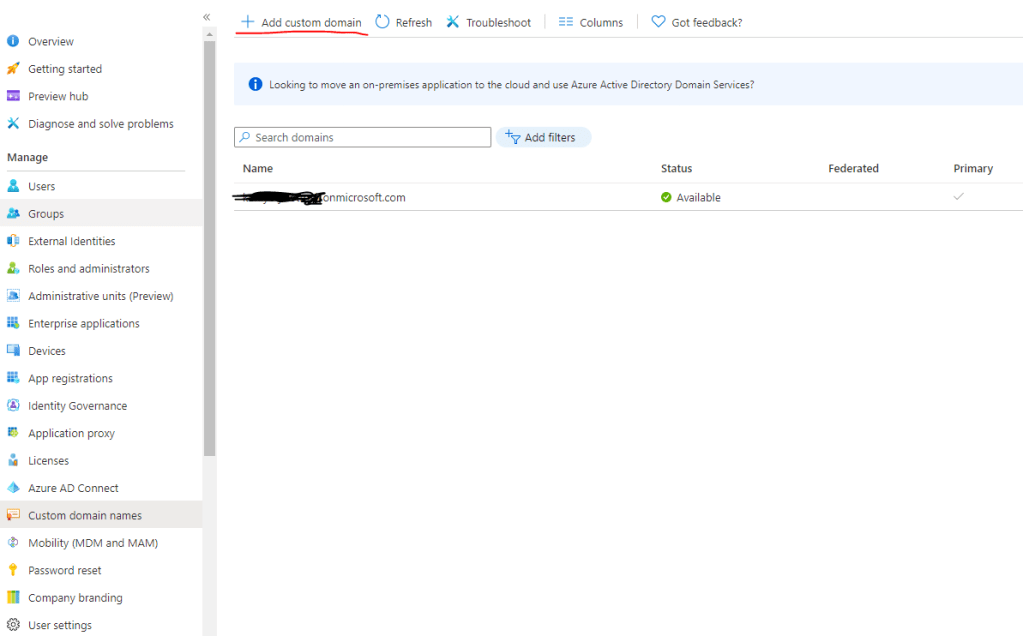The width and height of the screenshot is (1023, 636).
Task: Open Azure AD Connect from the sidebar
Action: point(73,488)
